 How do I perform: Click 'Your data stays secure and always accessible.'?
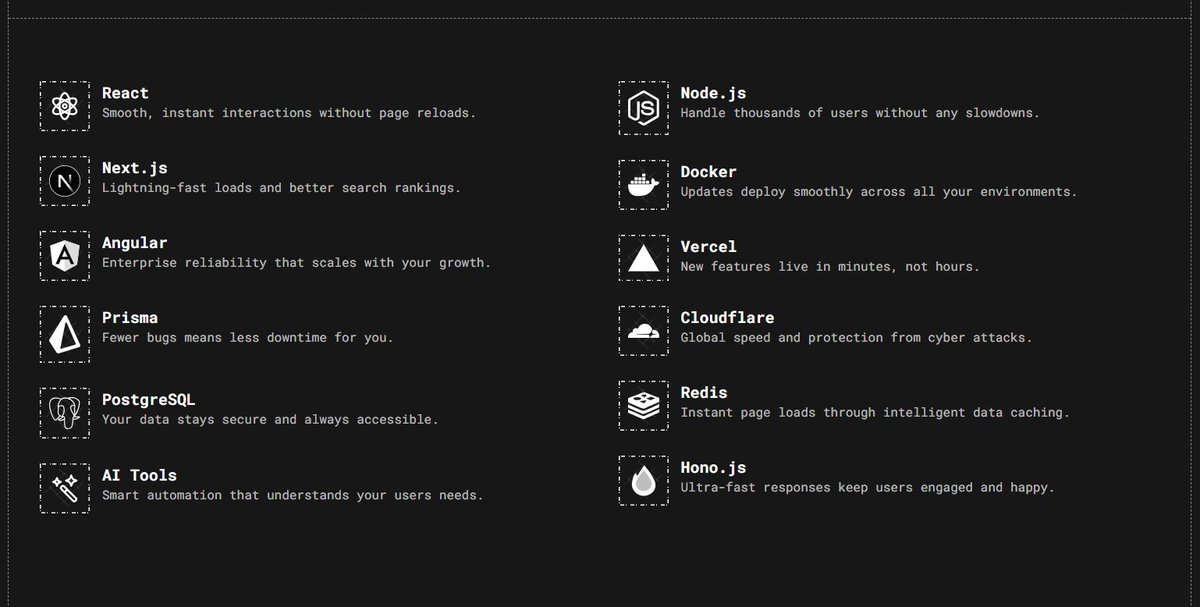pyautogui.click(x=270, y=420)
